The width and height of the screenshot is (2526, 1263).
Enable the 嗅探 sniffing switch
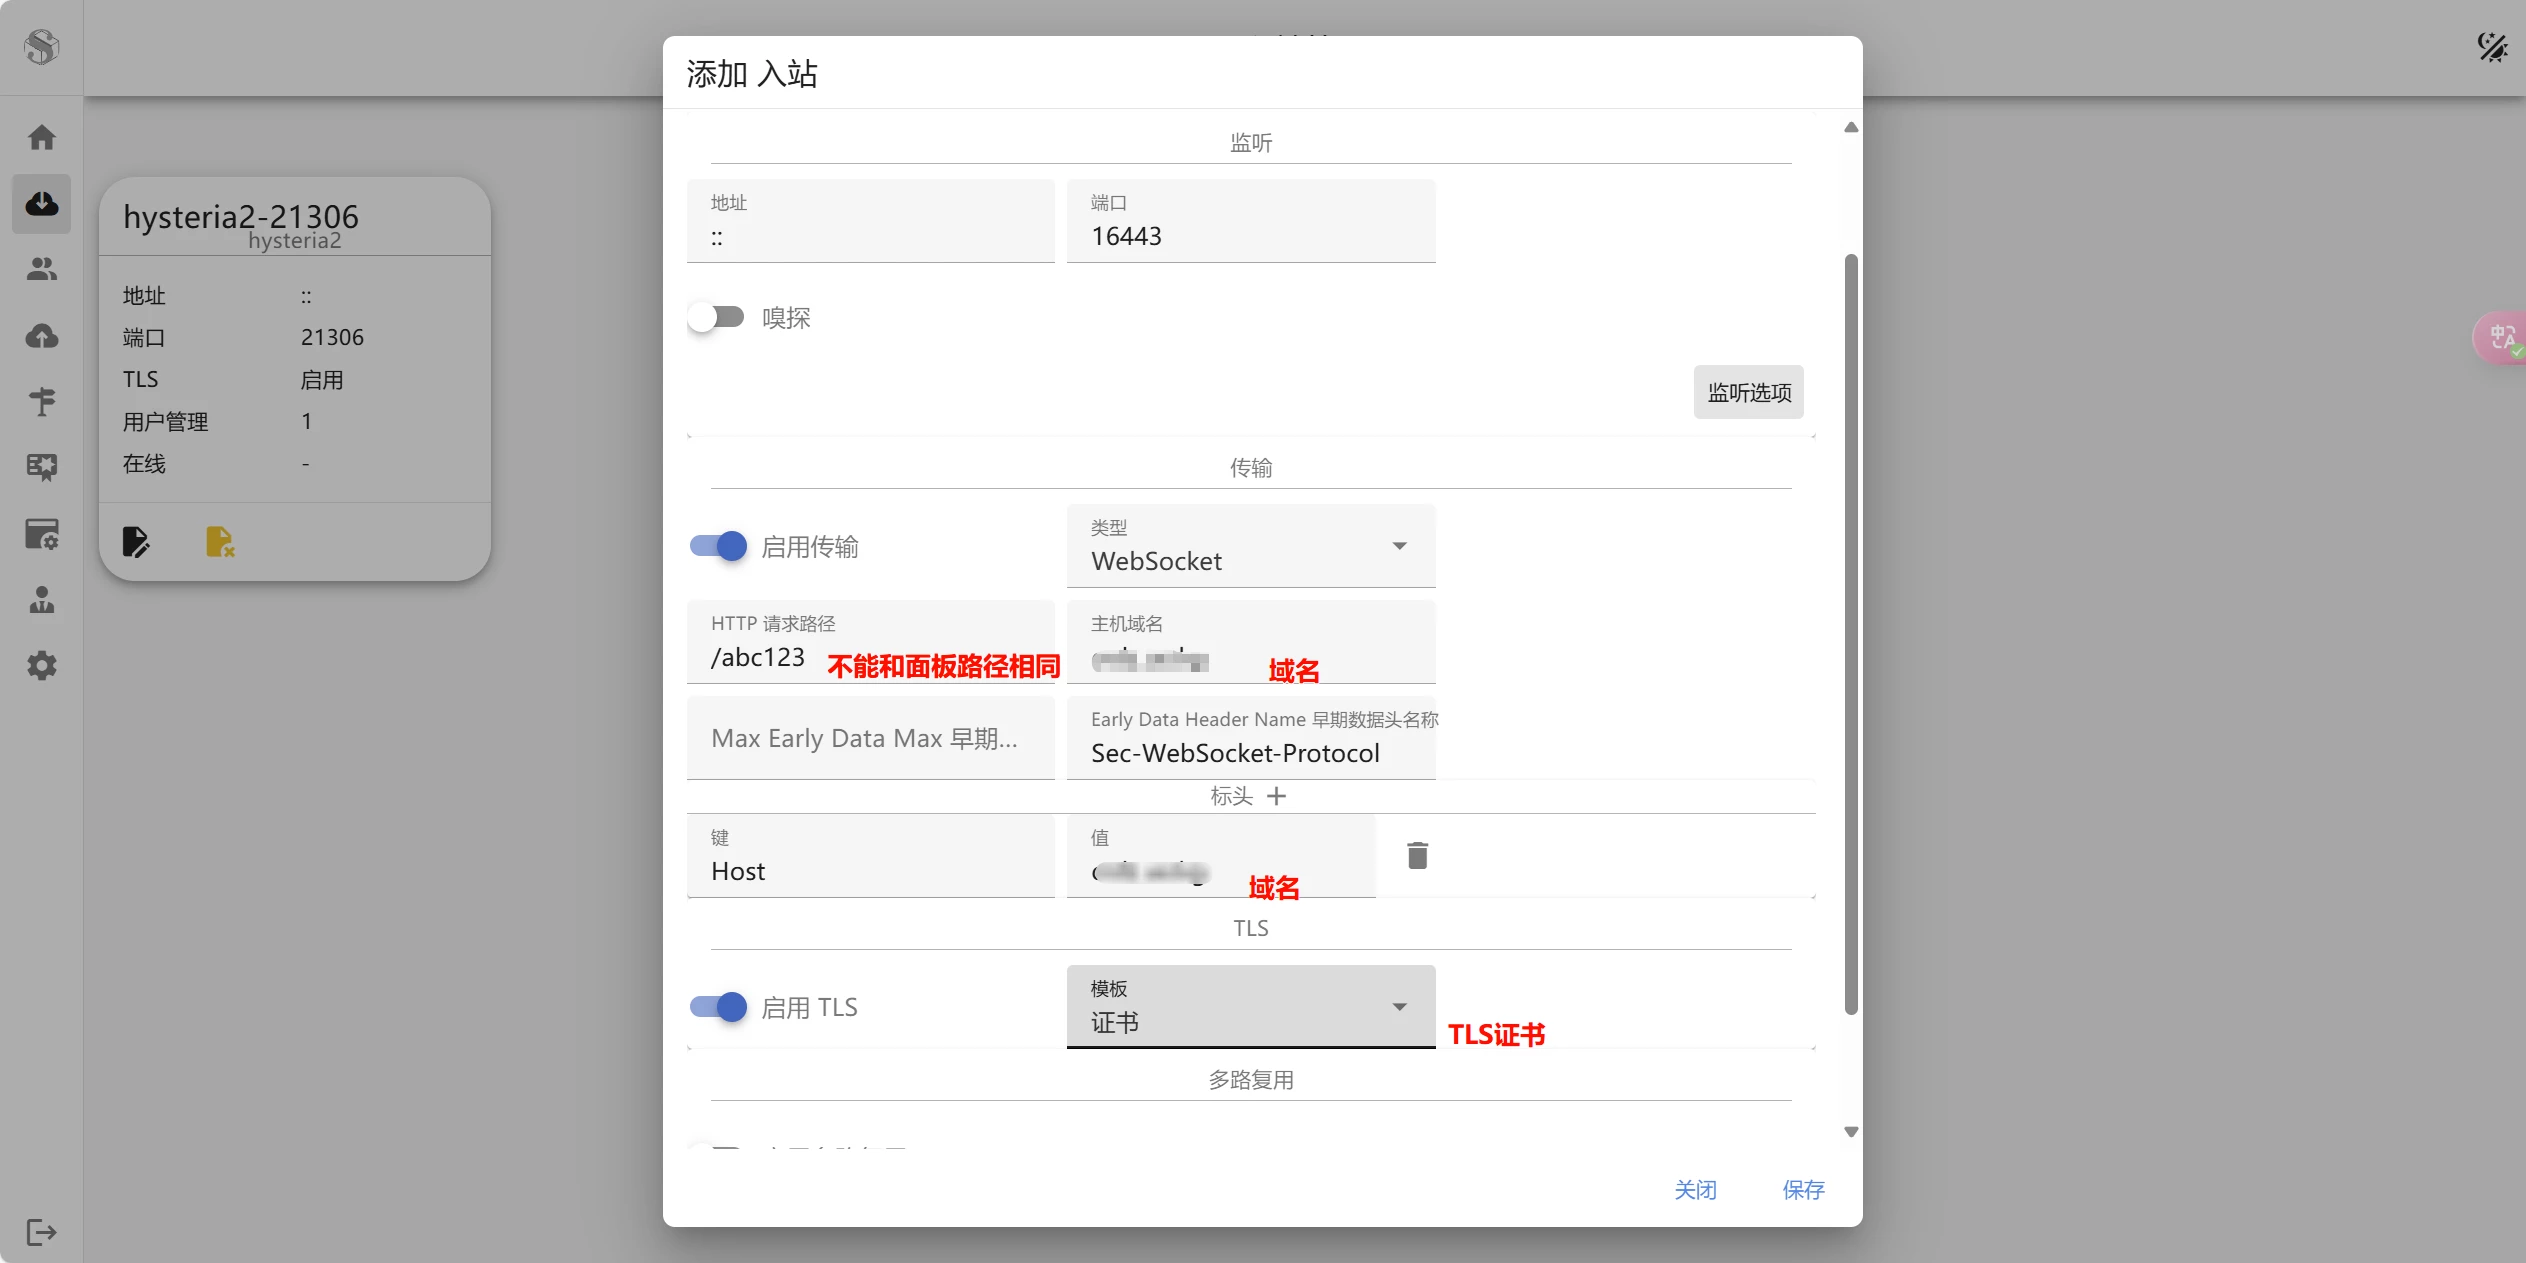coord(717,318)
